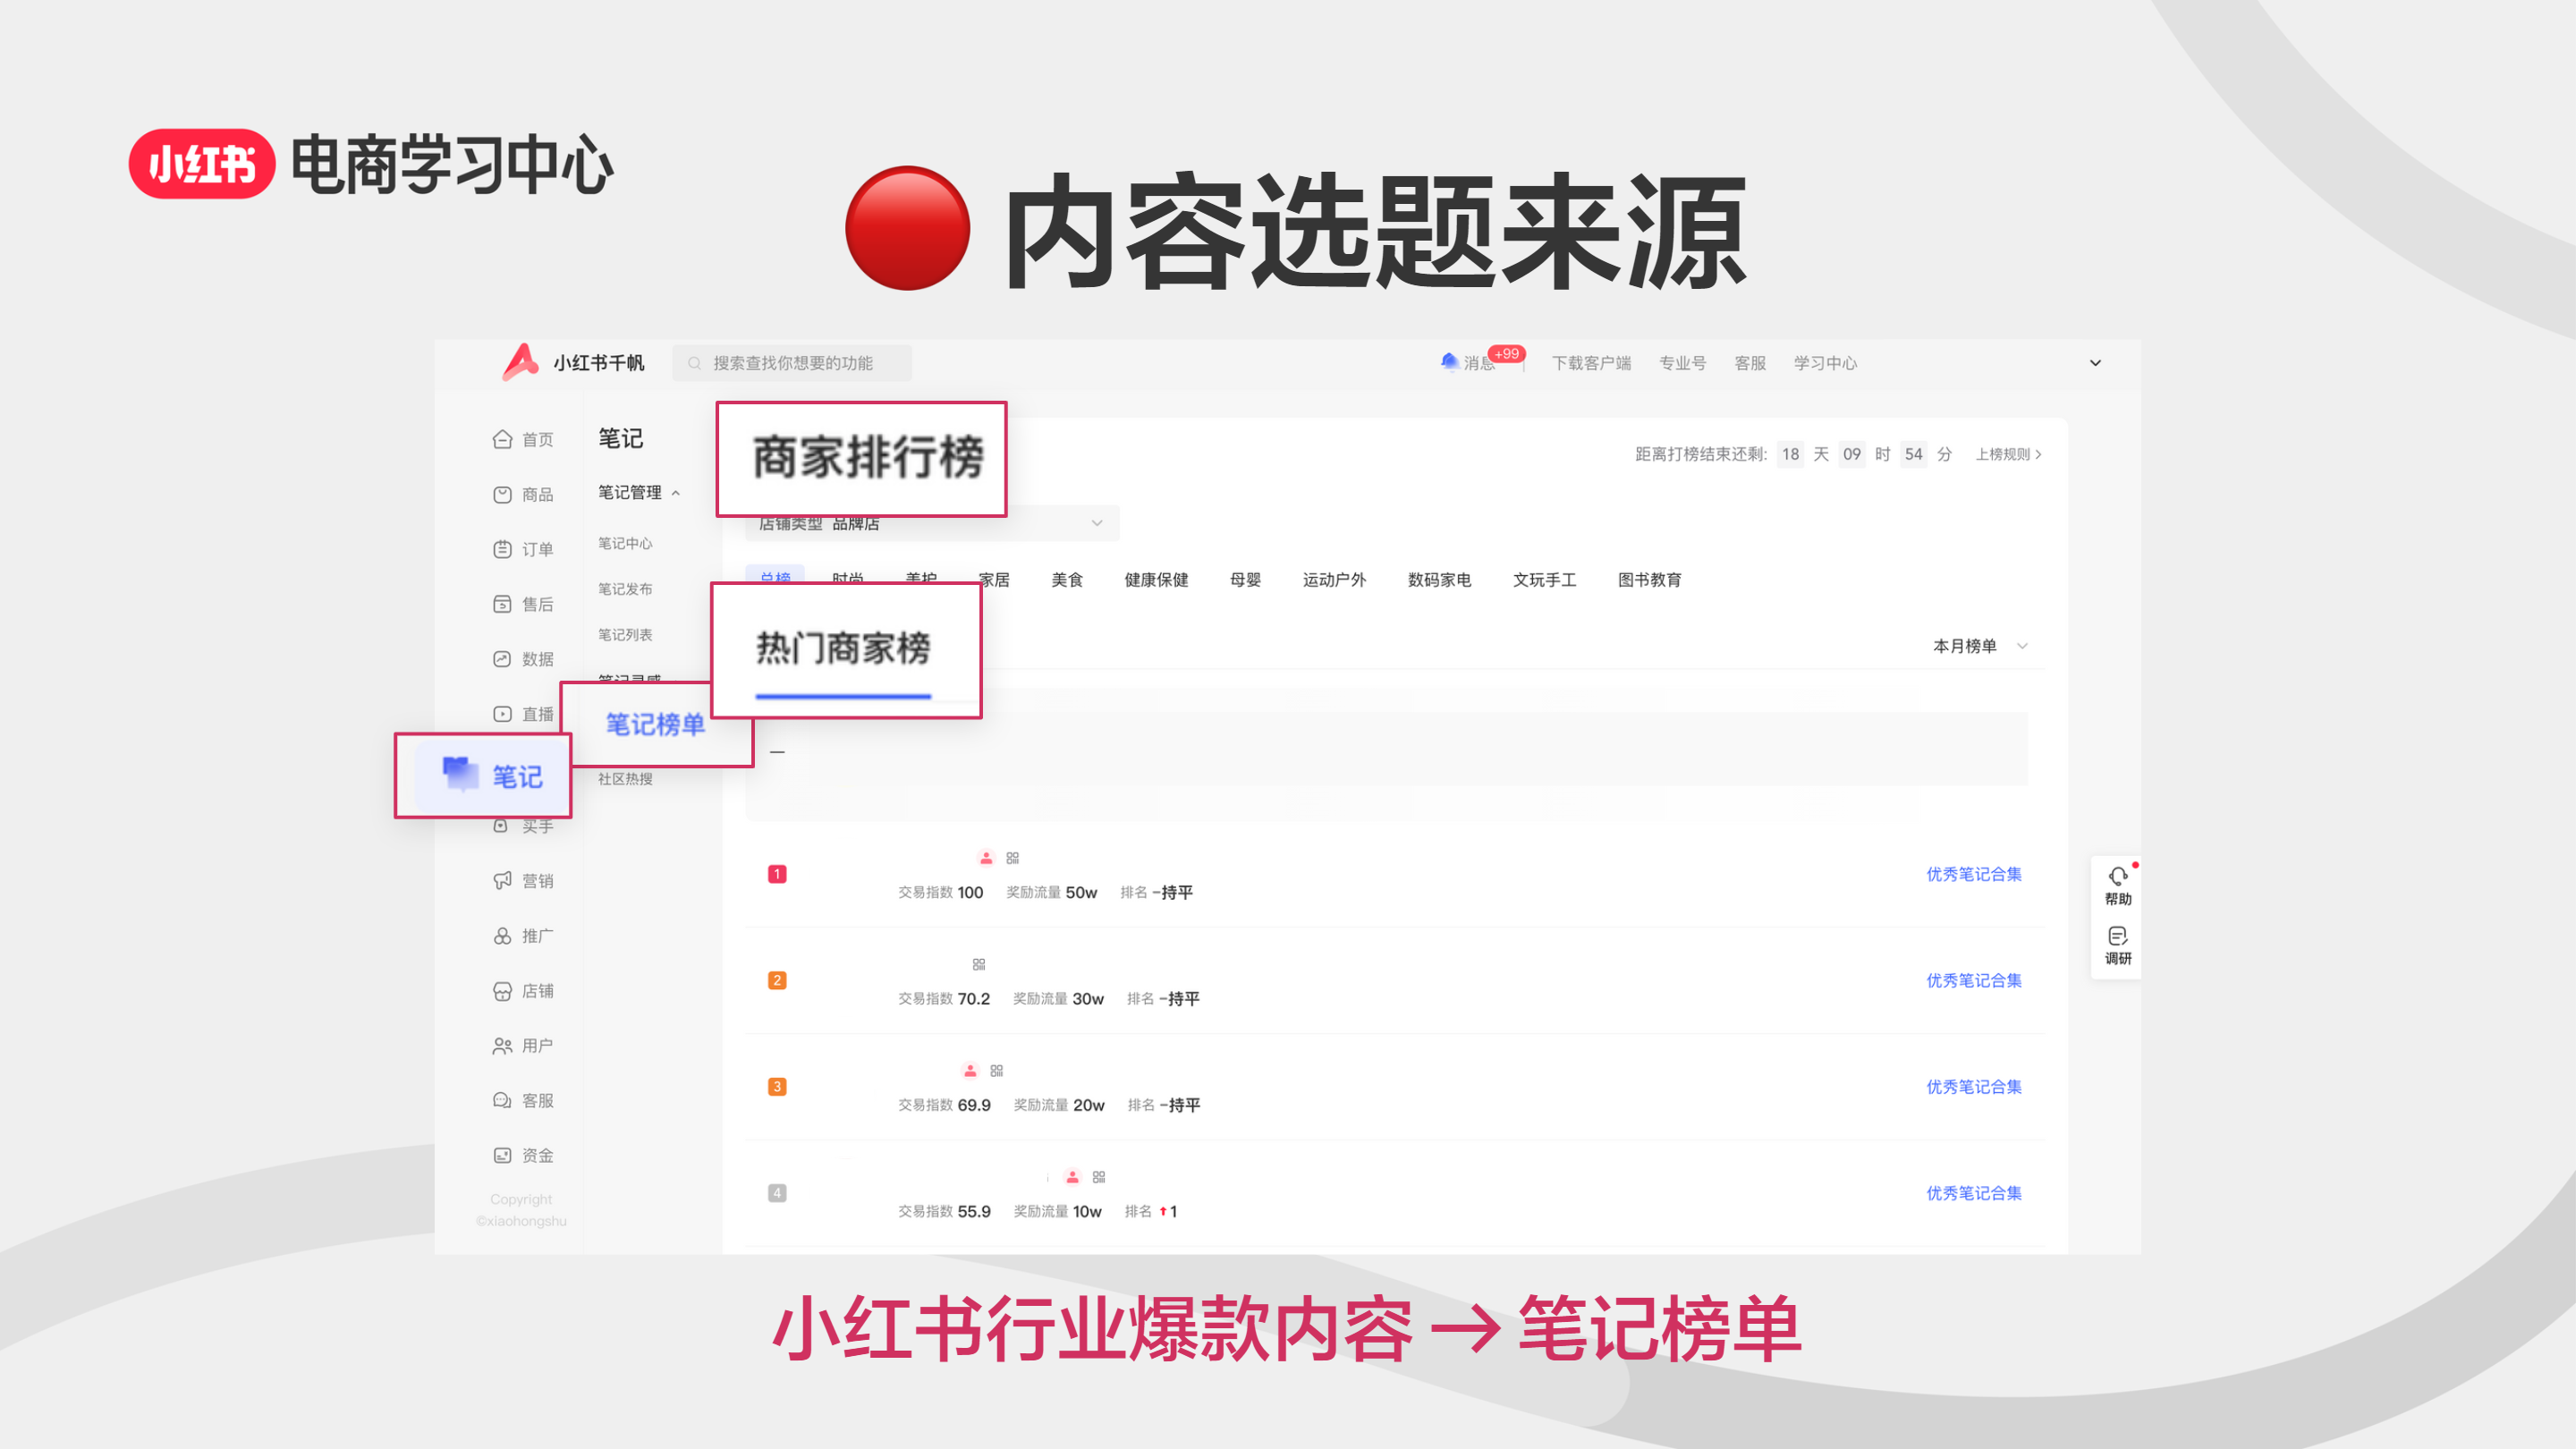Click 客服 in top bar

[x=1749, y=363]
